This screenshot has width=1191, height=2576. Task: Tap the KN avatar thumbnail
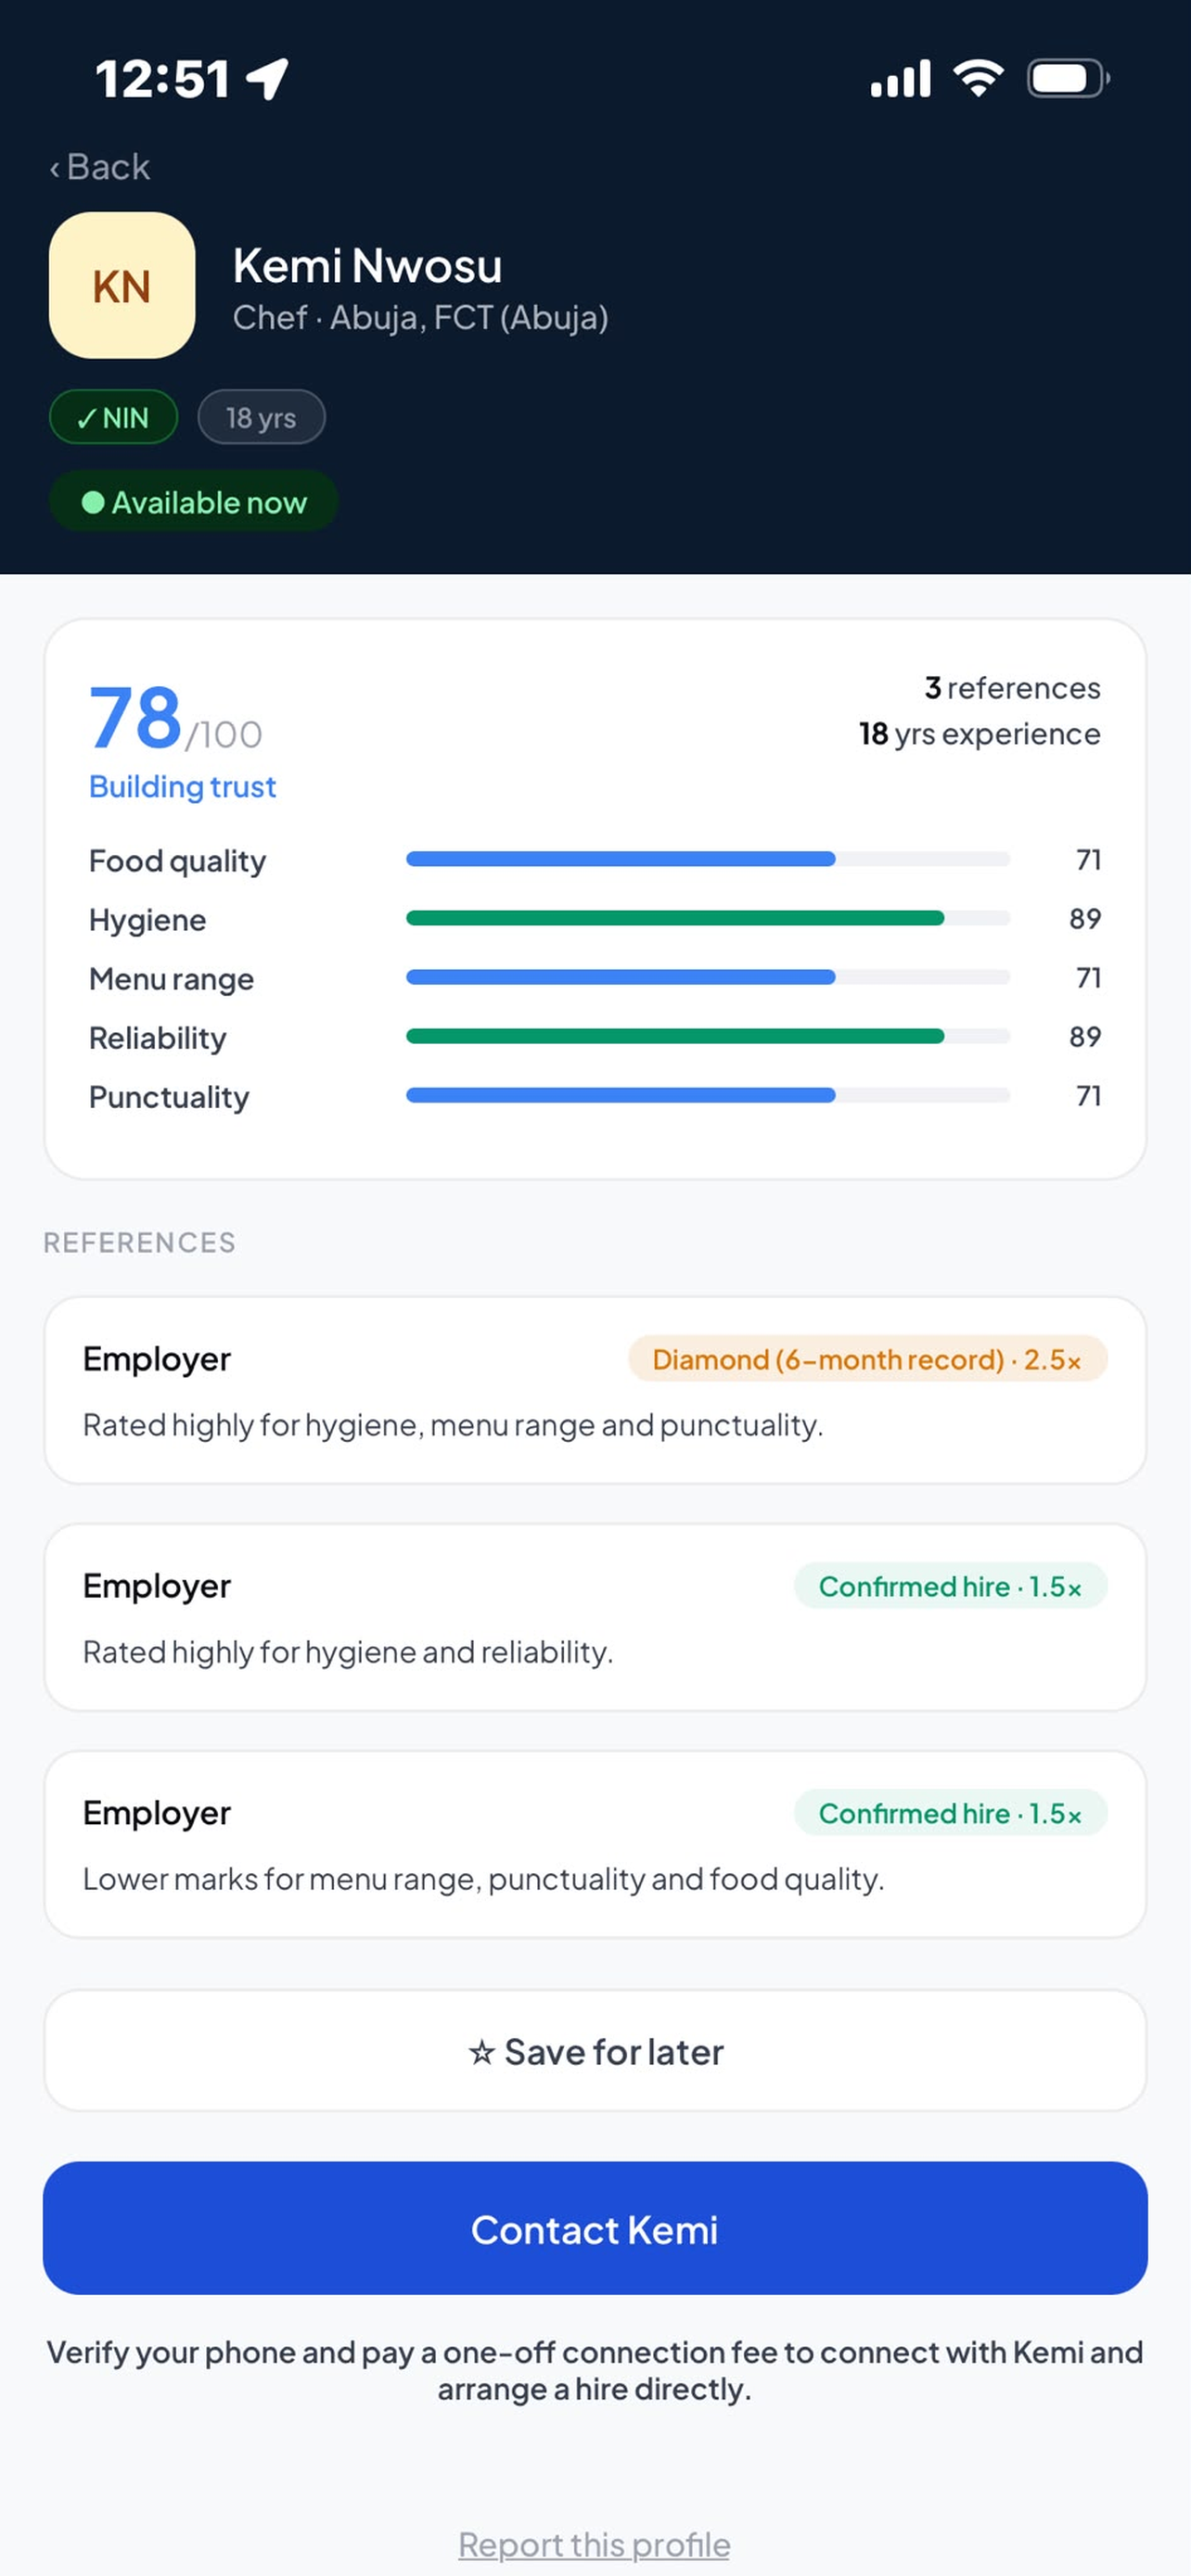coord(122,286)
